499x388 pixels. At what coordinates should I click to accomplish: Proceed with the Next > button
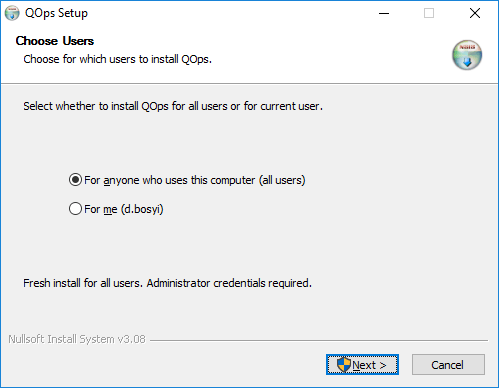pos(362,365)
